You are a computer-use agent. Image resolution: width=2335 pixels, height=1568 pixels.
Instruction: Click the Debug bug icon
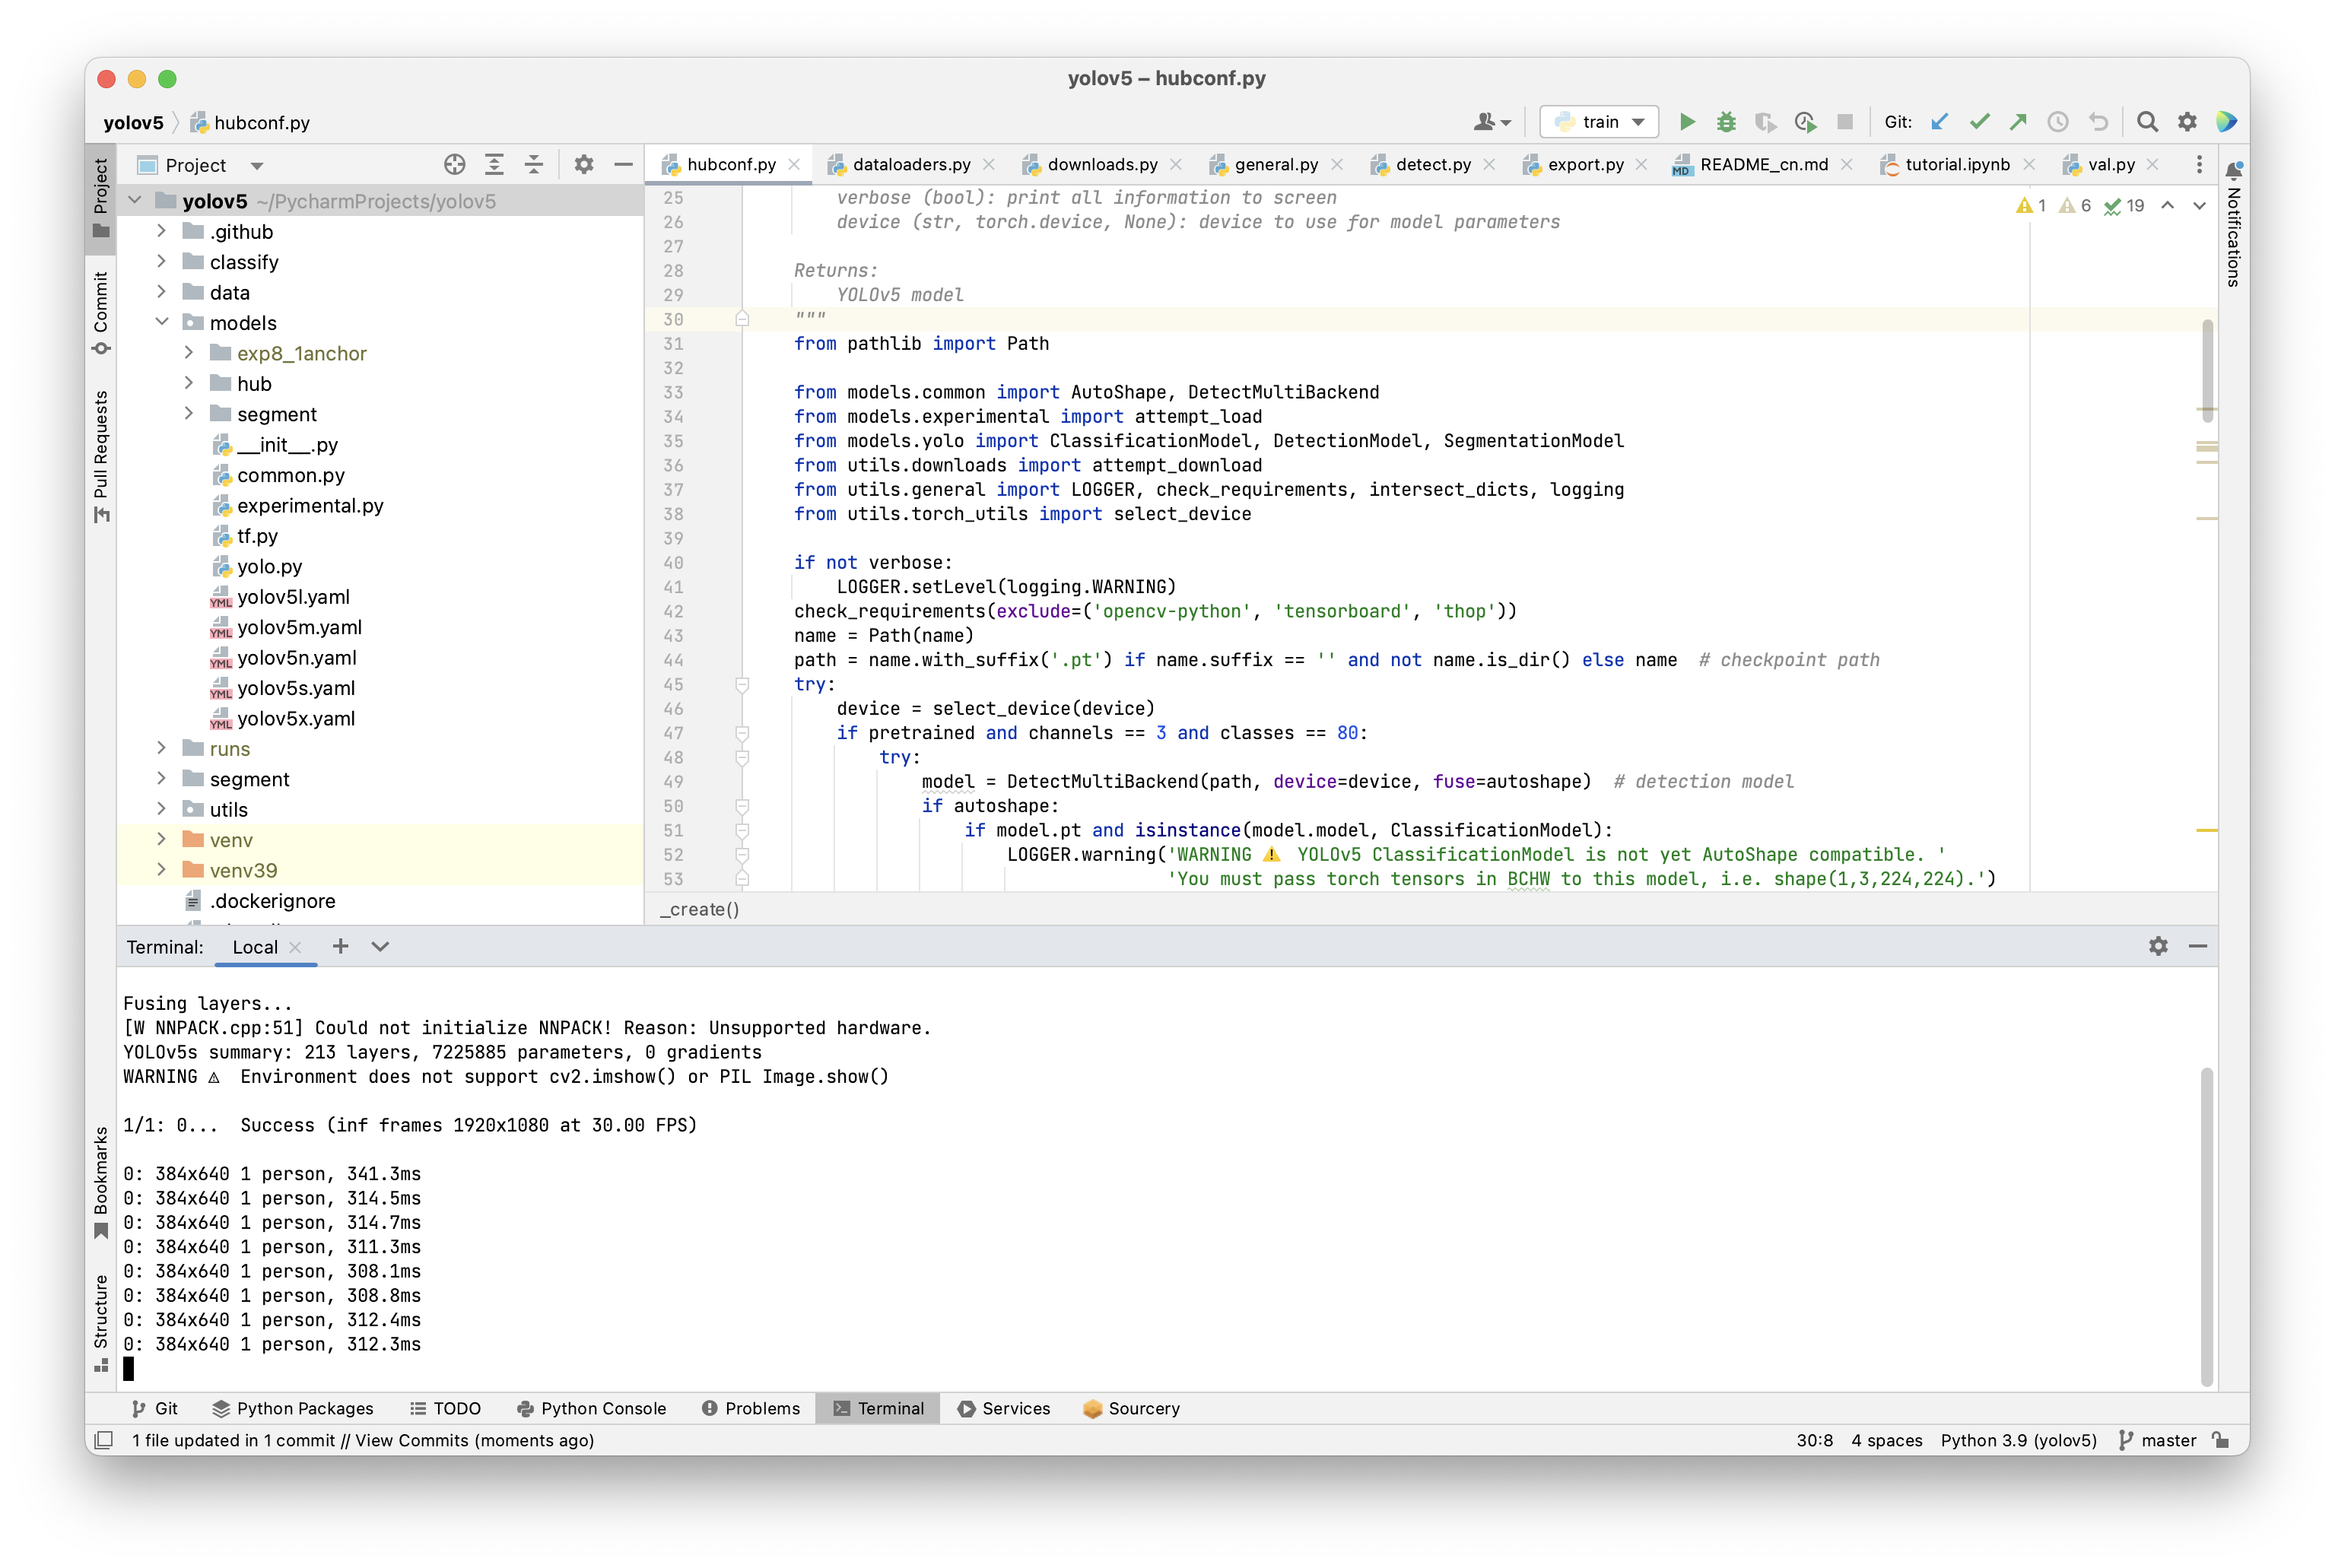[1726, 122]
